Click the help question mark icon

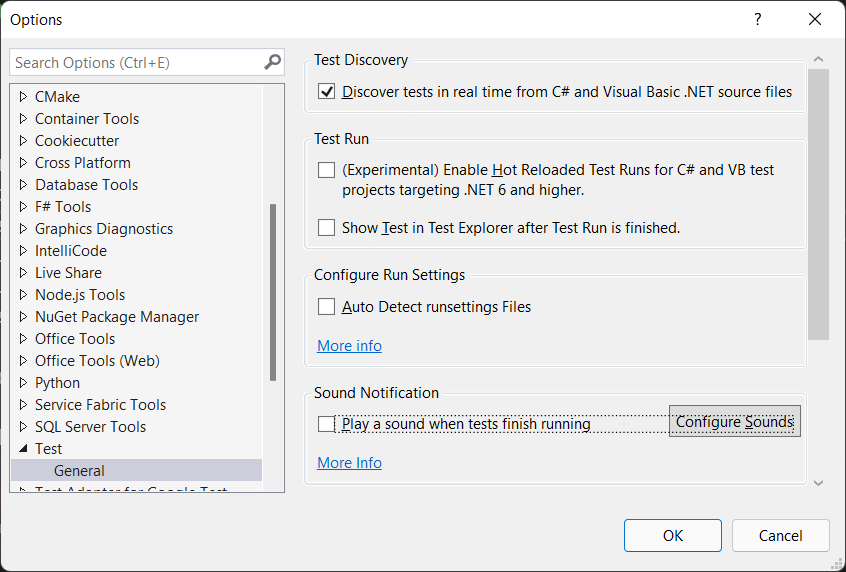(x=758, y=19)
